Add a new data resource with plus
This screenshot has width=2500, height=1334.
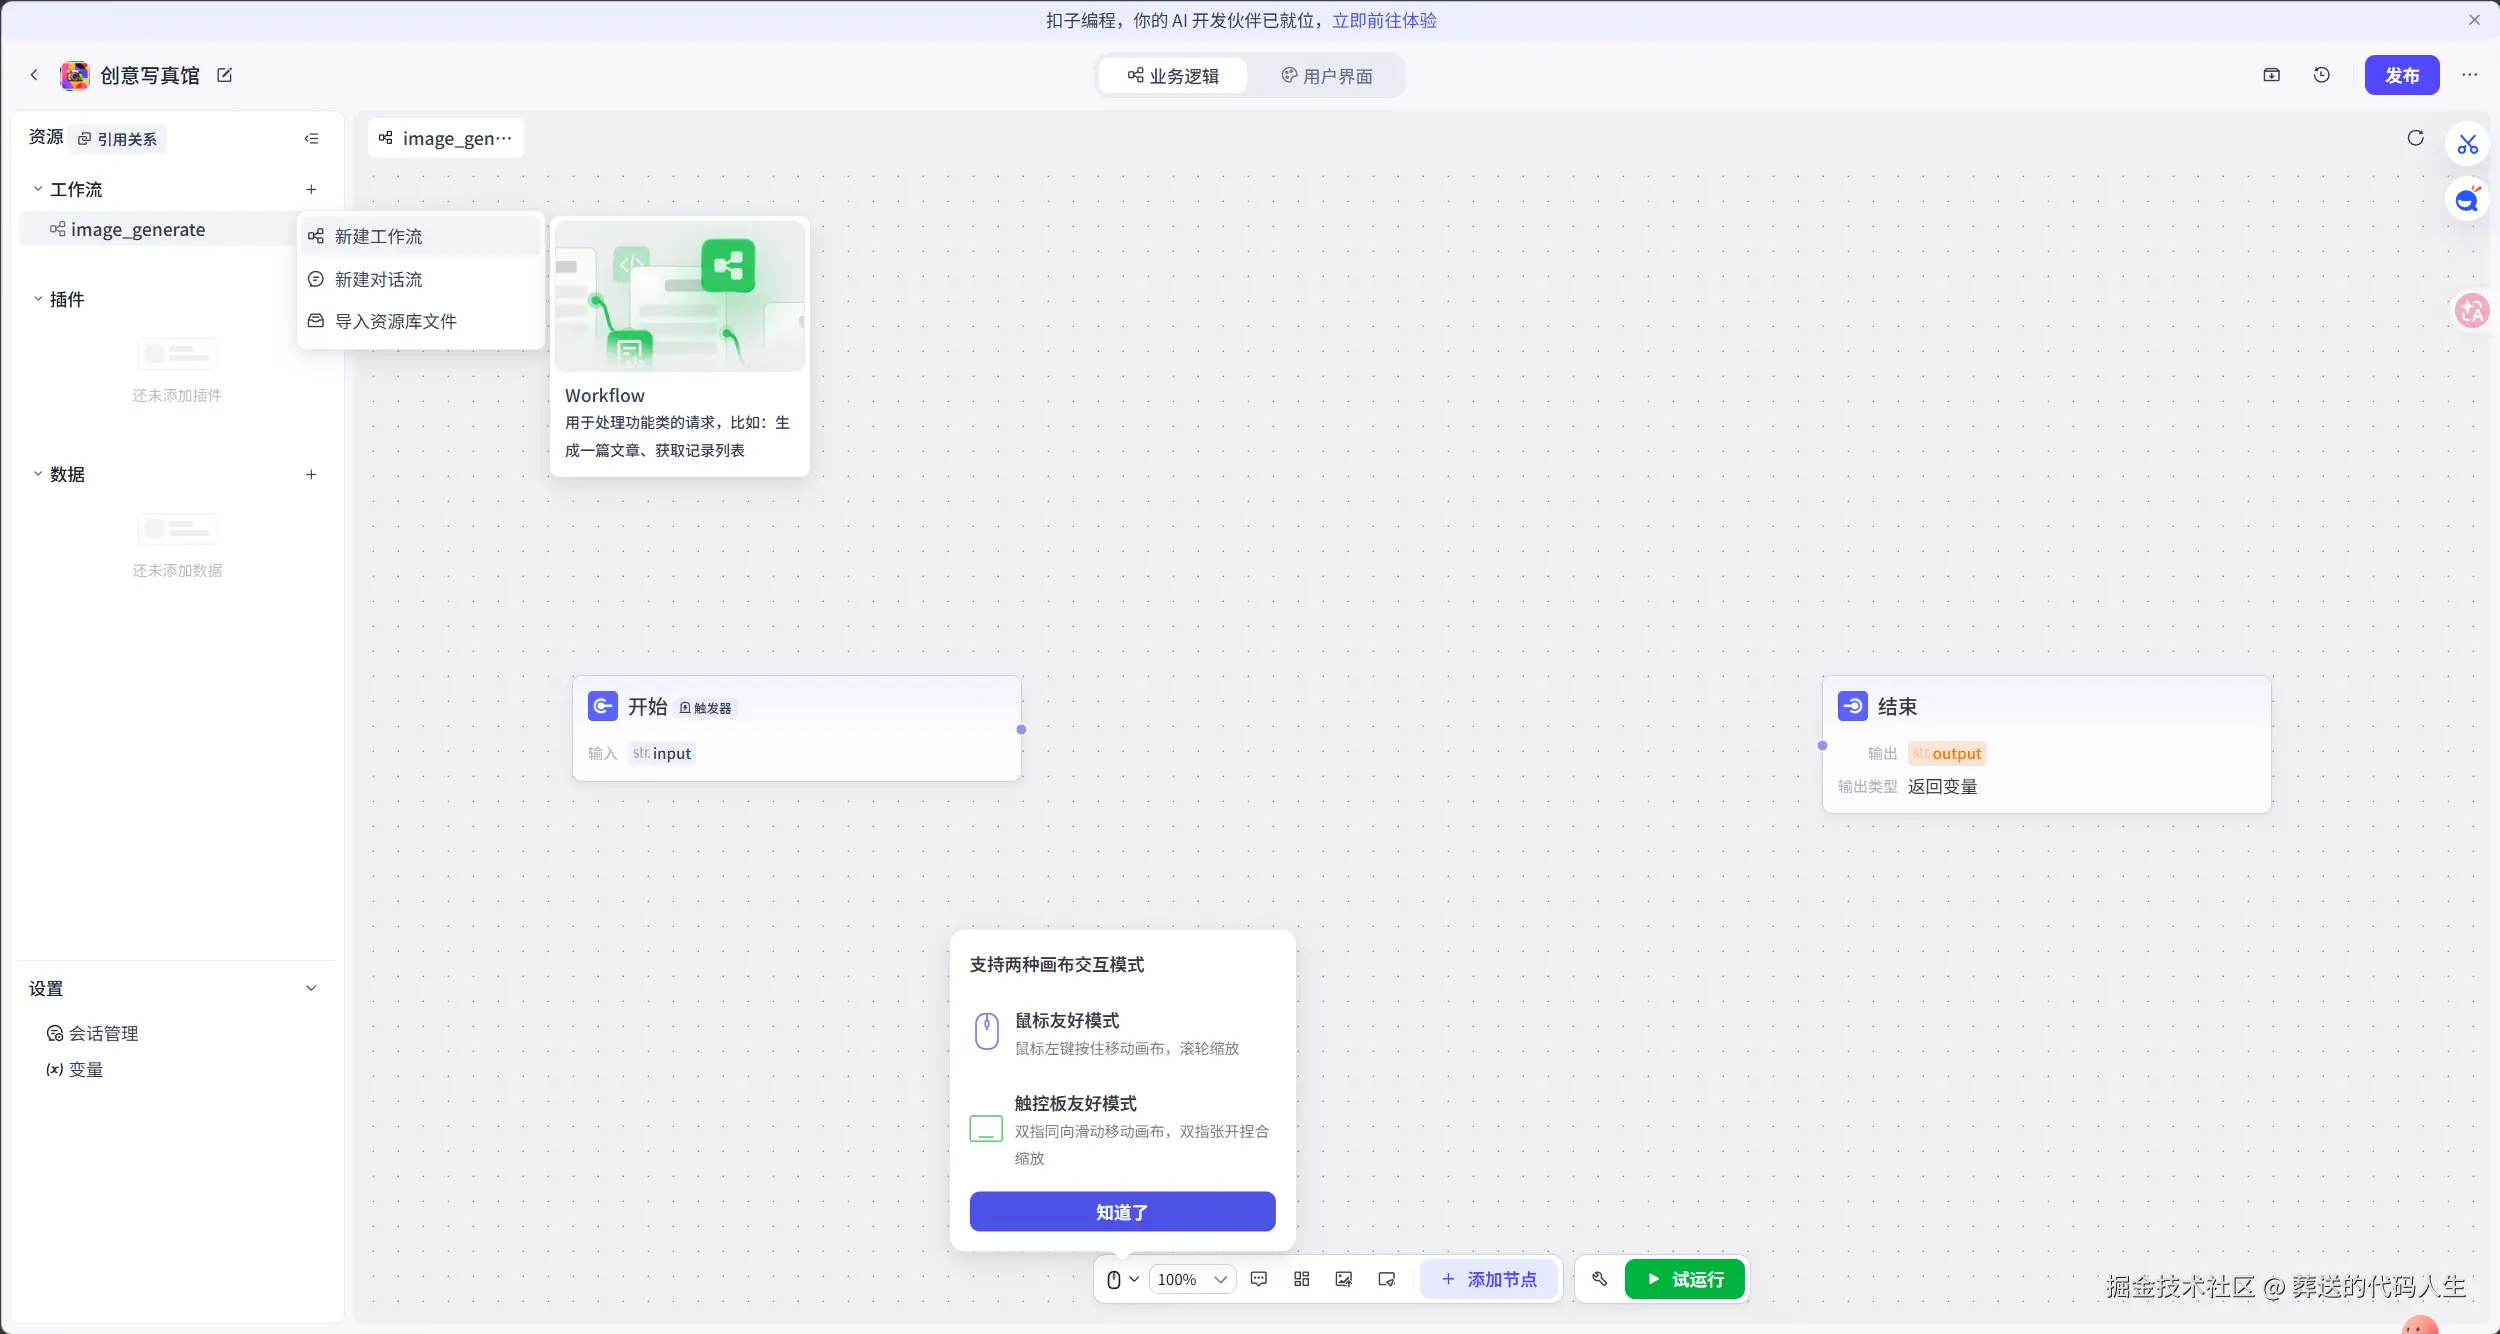311,474
